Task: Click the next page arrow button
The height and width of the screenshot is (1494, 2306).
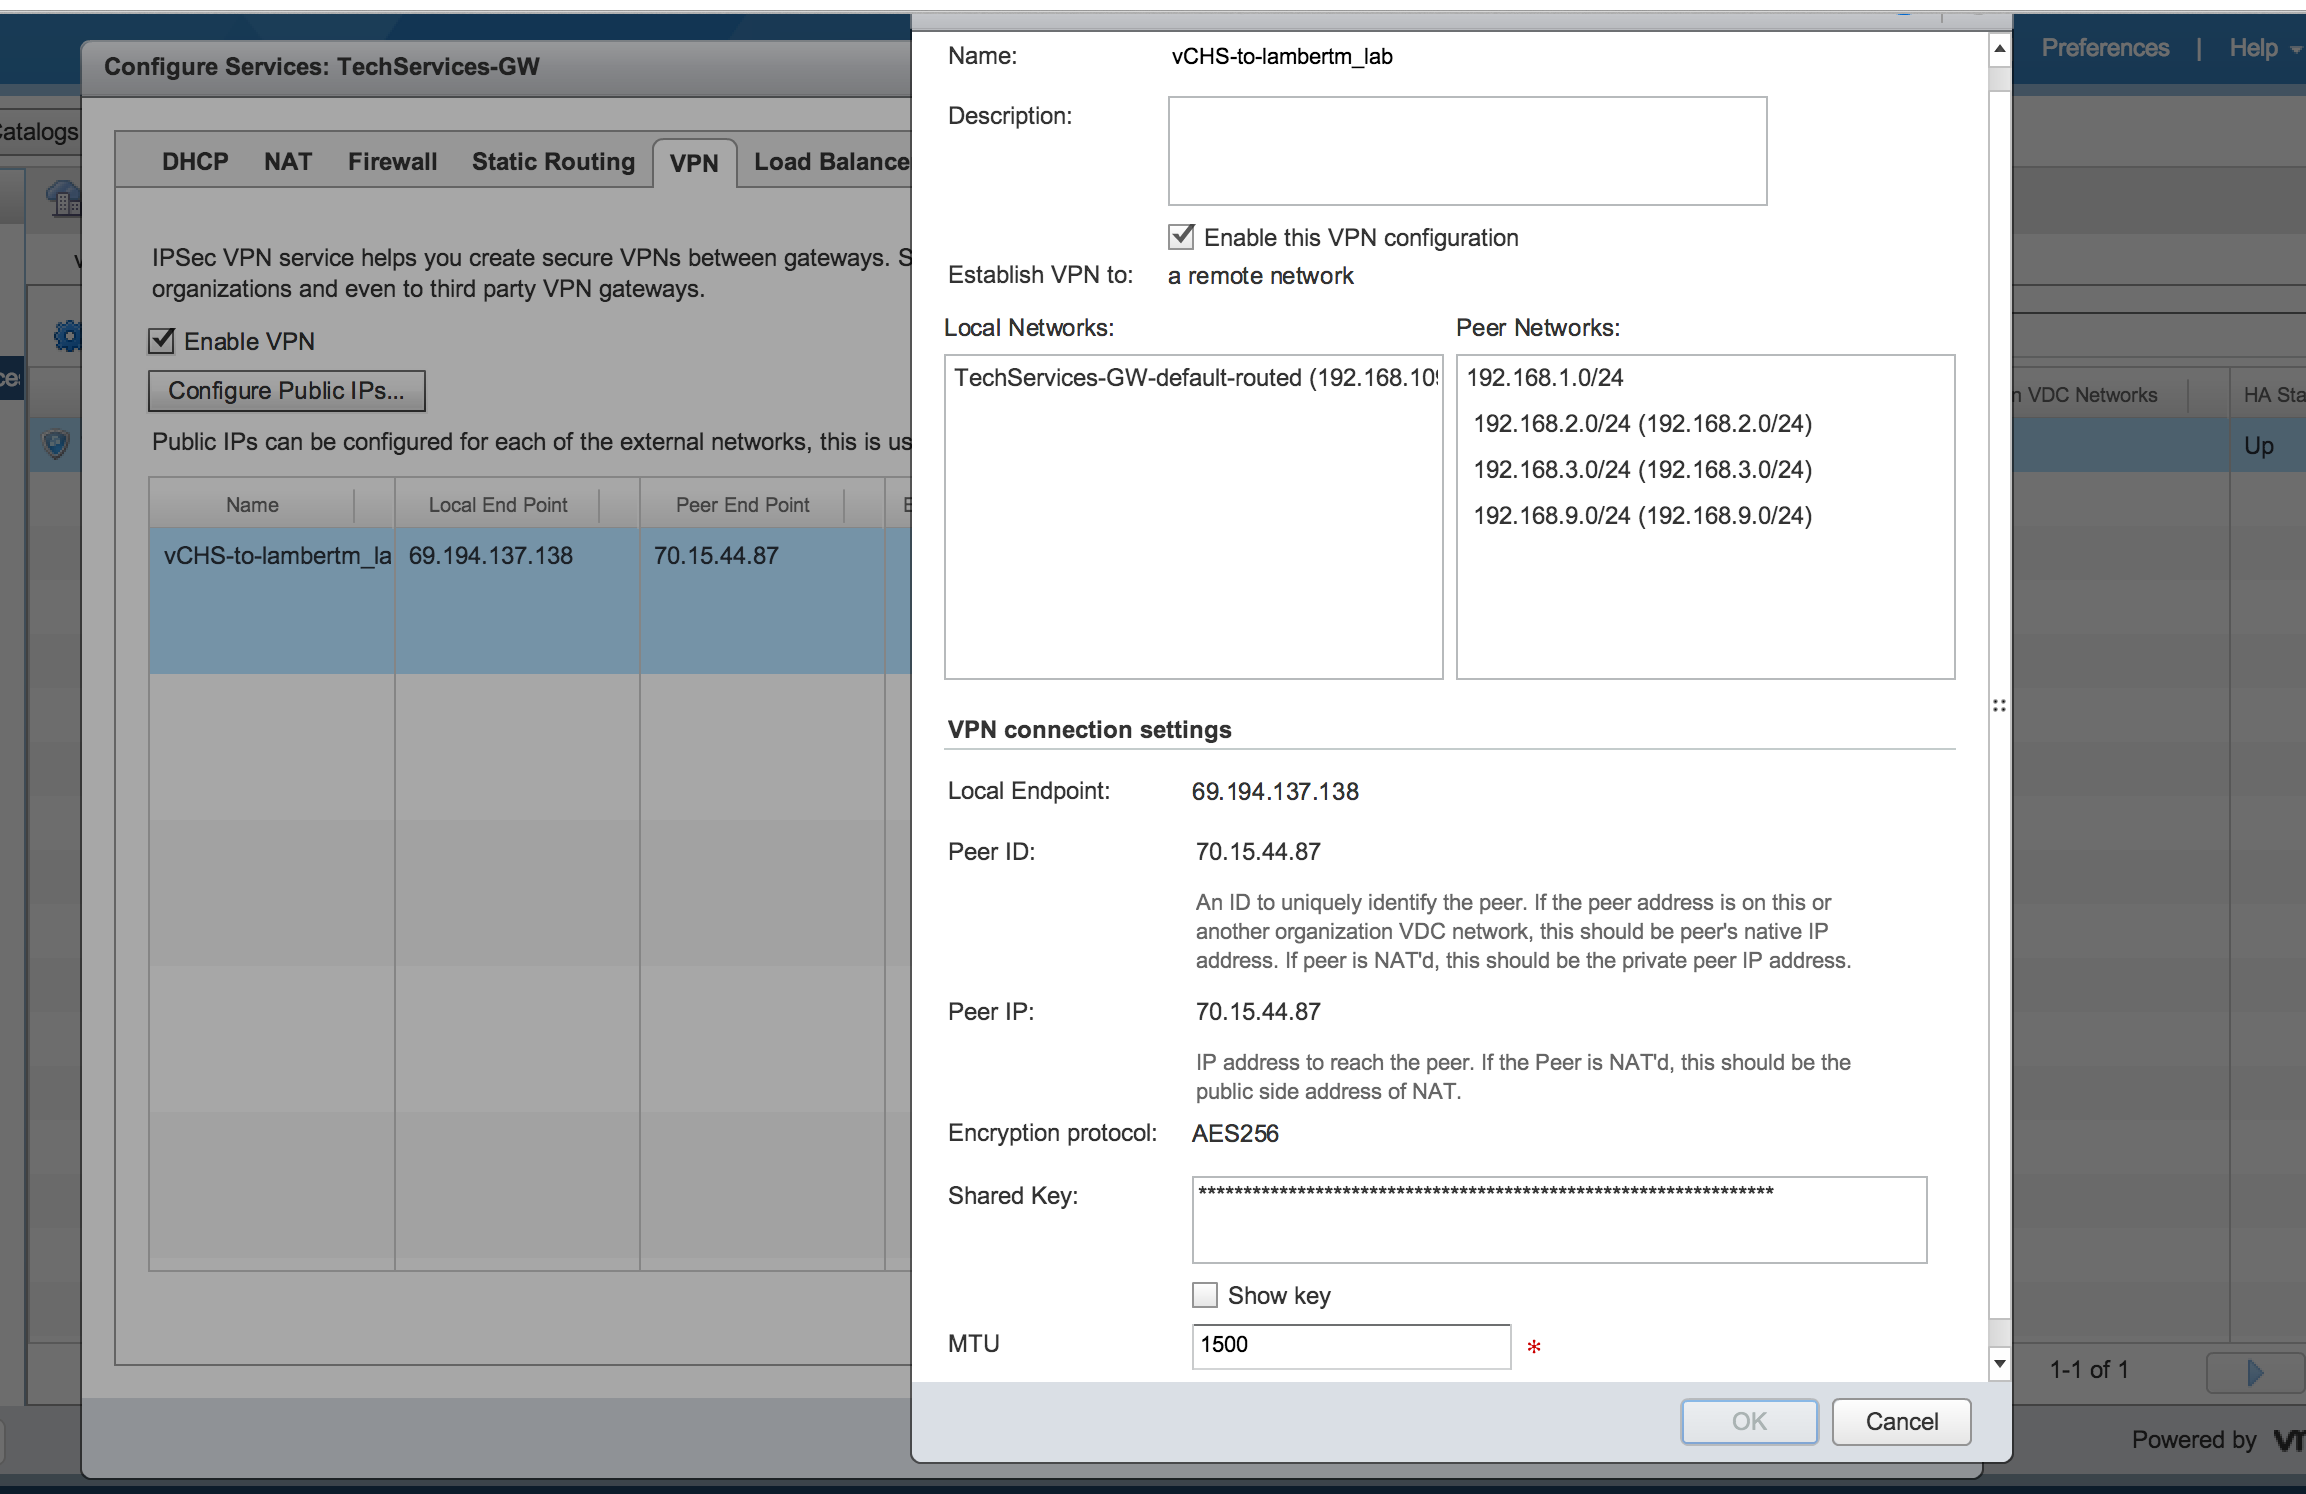Action: pyautogui.click(x=2254, y=1372)
